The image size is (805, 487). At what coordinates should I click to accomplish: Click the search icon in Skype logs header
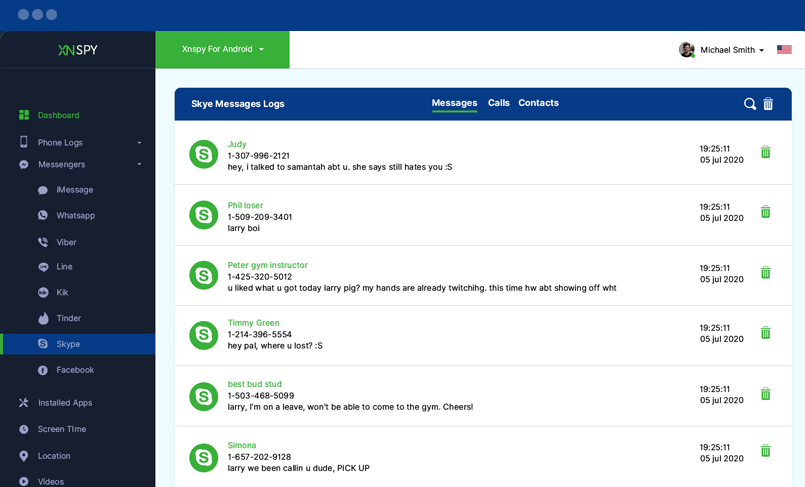point(750,104)
